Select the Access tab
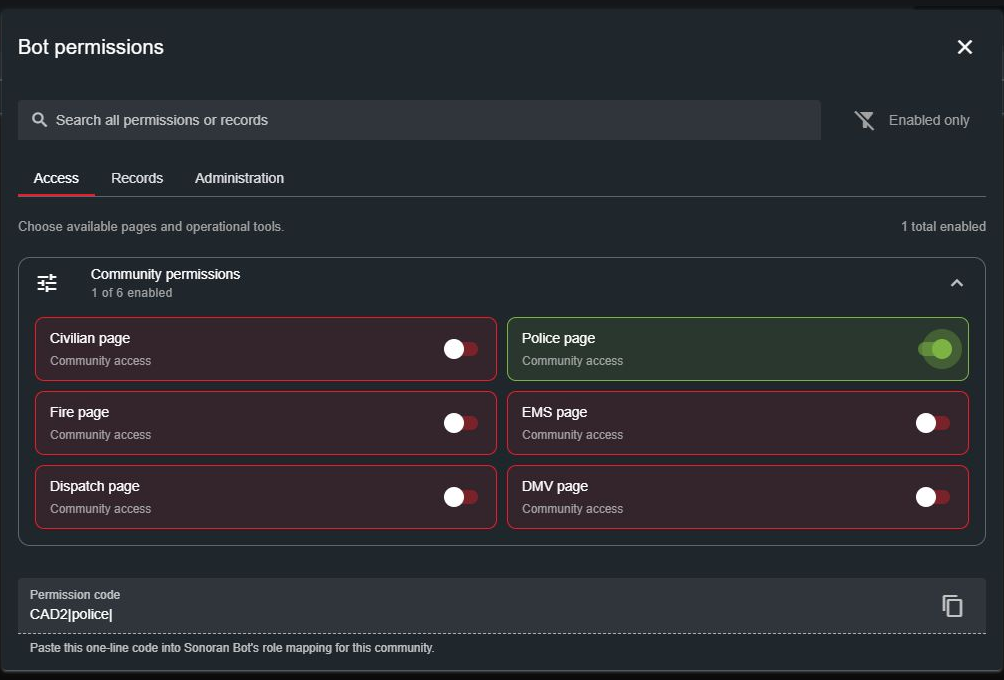The image size is (1004, 680). (x=56, y=178)
